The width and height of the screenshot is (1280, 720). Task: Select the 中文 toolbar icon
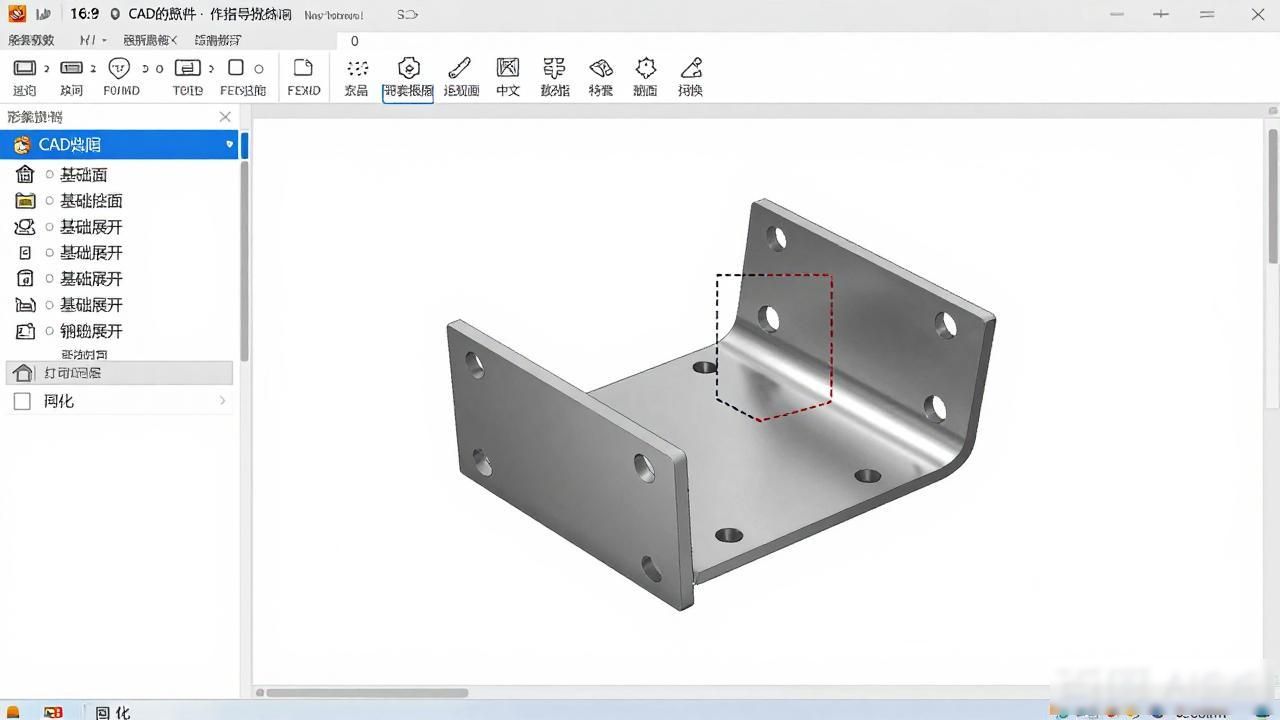point(508,68)
